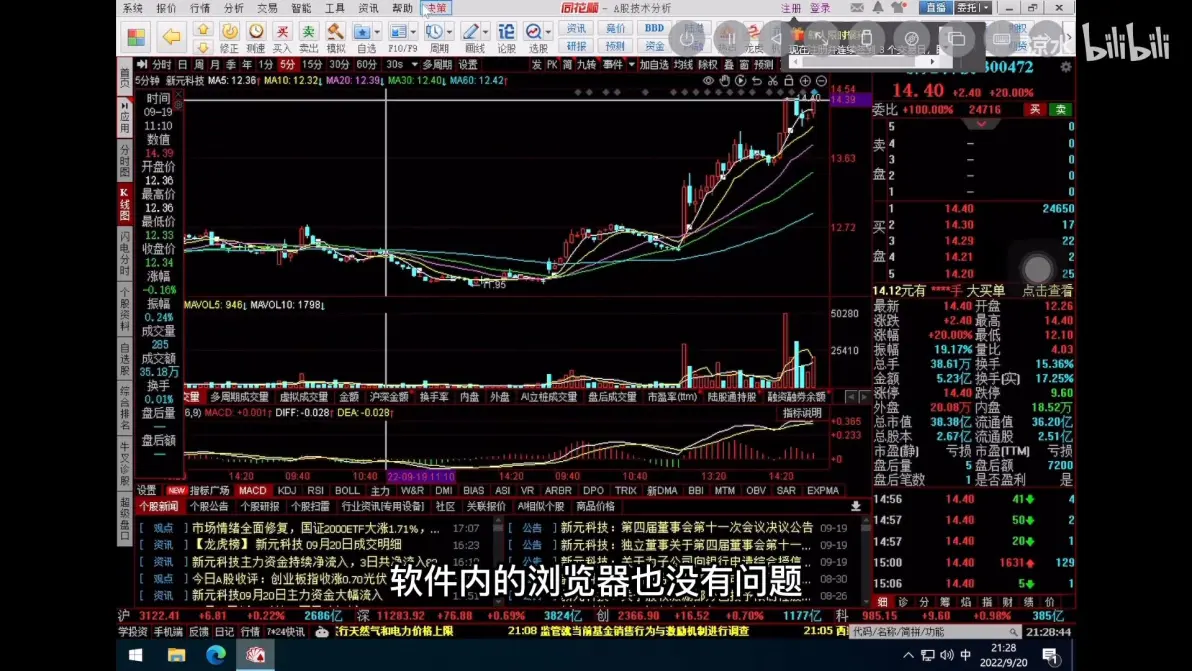This screenshot has width=1192, height=671.
Task: Expand the 画线 dropdown arrow
Action: [486, 32]
